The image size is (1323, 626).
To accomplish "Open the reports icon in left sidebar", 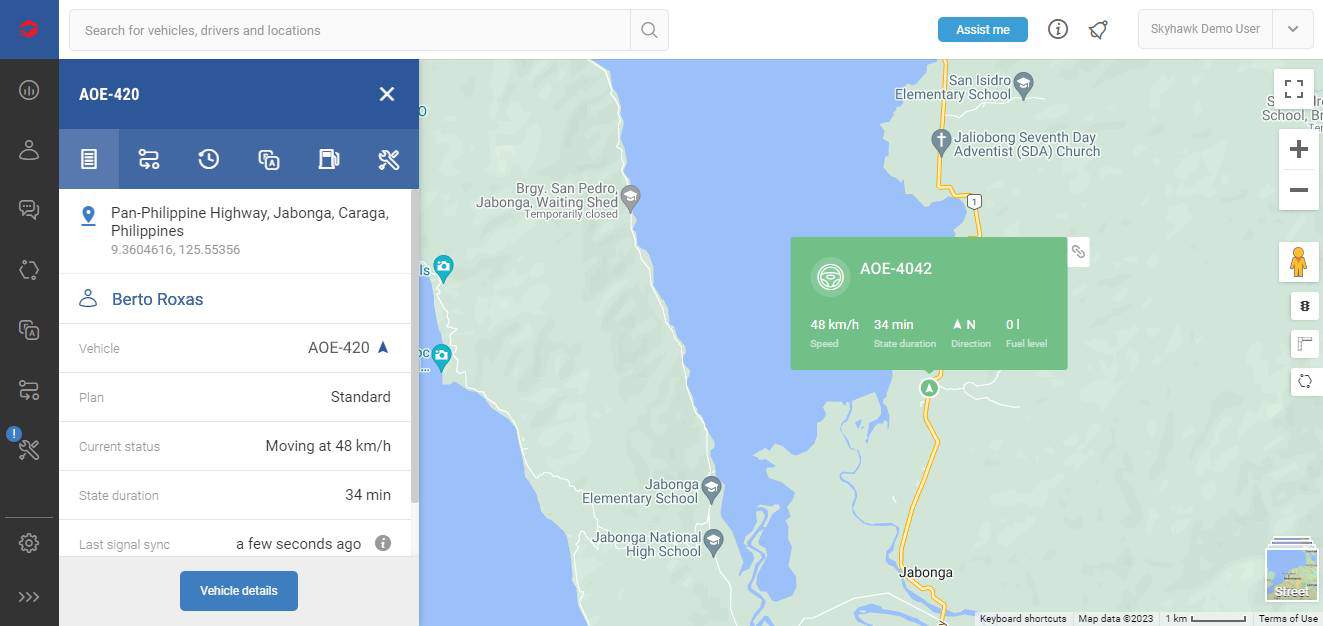I will click(x=29, y=329).
